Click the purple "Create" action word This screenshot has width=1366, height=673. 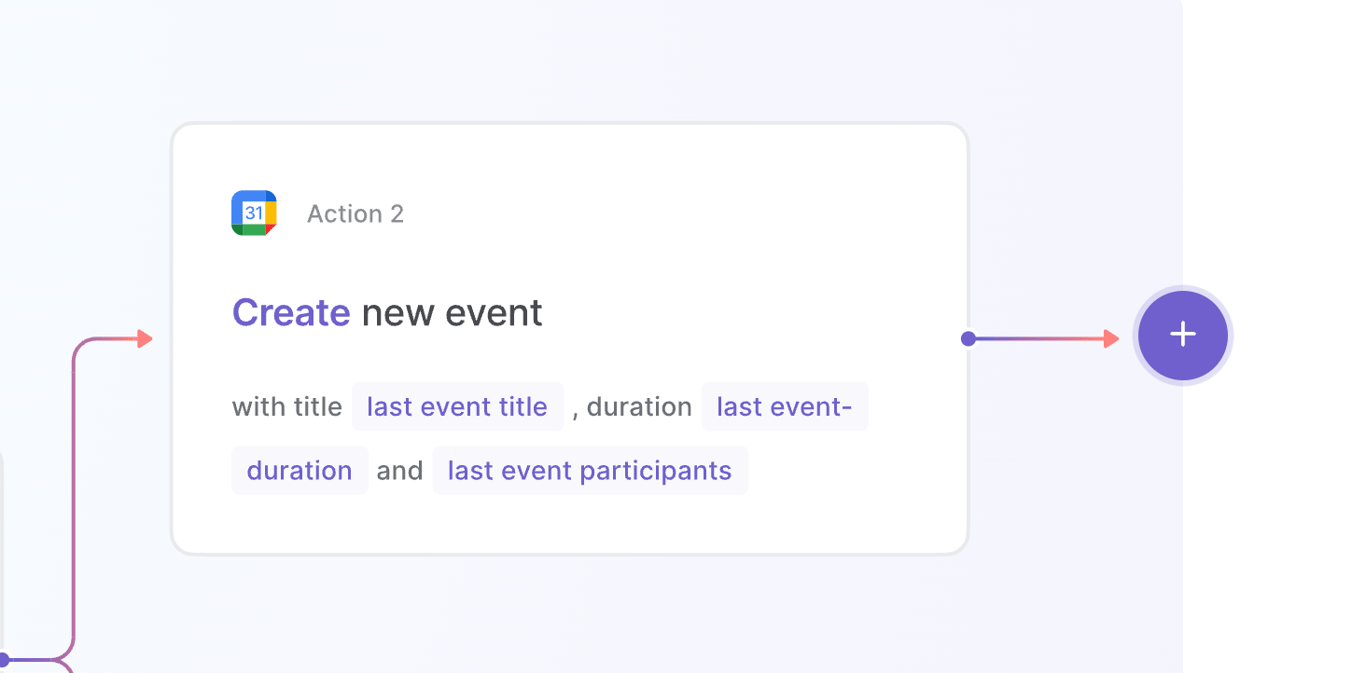pos(291,313)
